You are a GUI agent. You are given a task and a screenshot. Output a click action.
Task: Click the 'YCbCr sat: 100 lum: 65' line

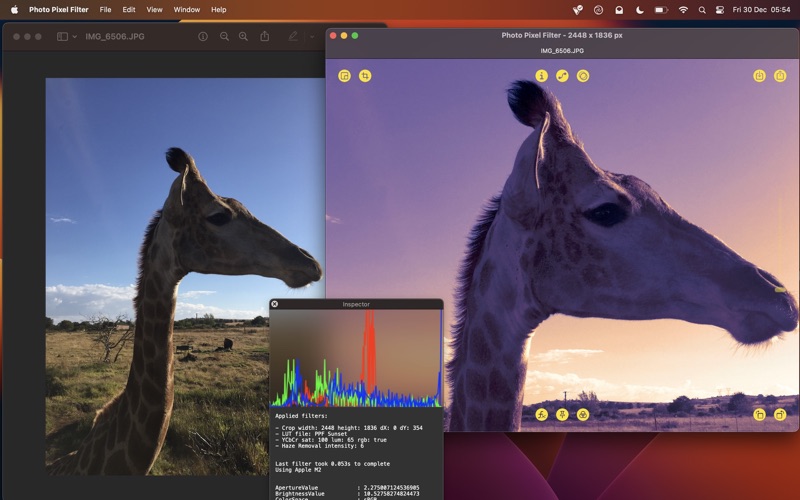331,440
